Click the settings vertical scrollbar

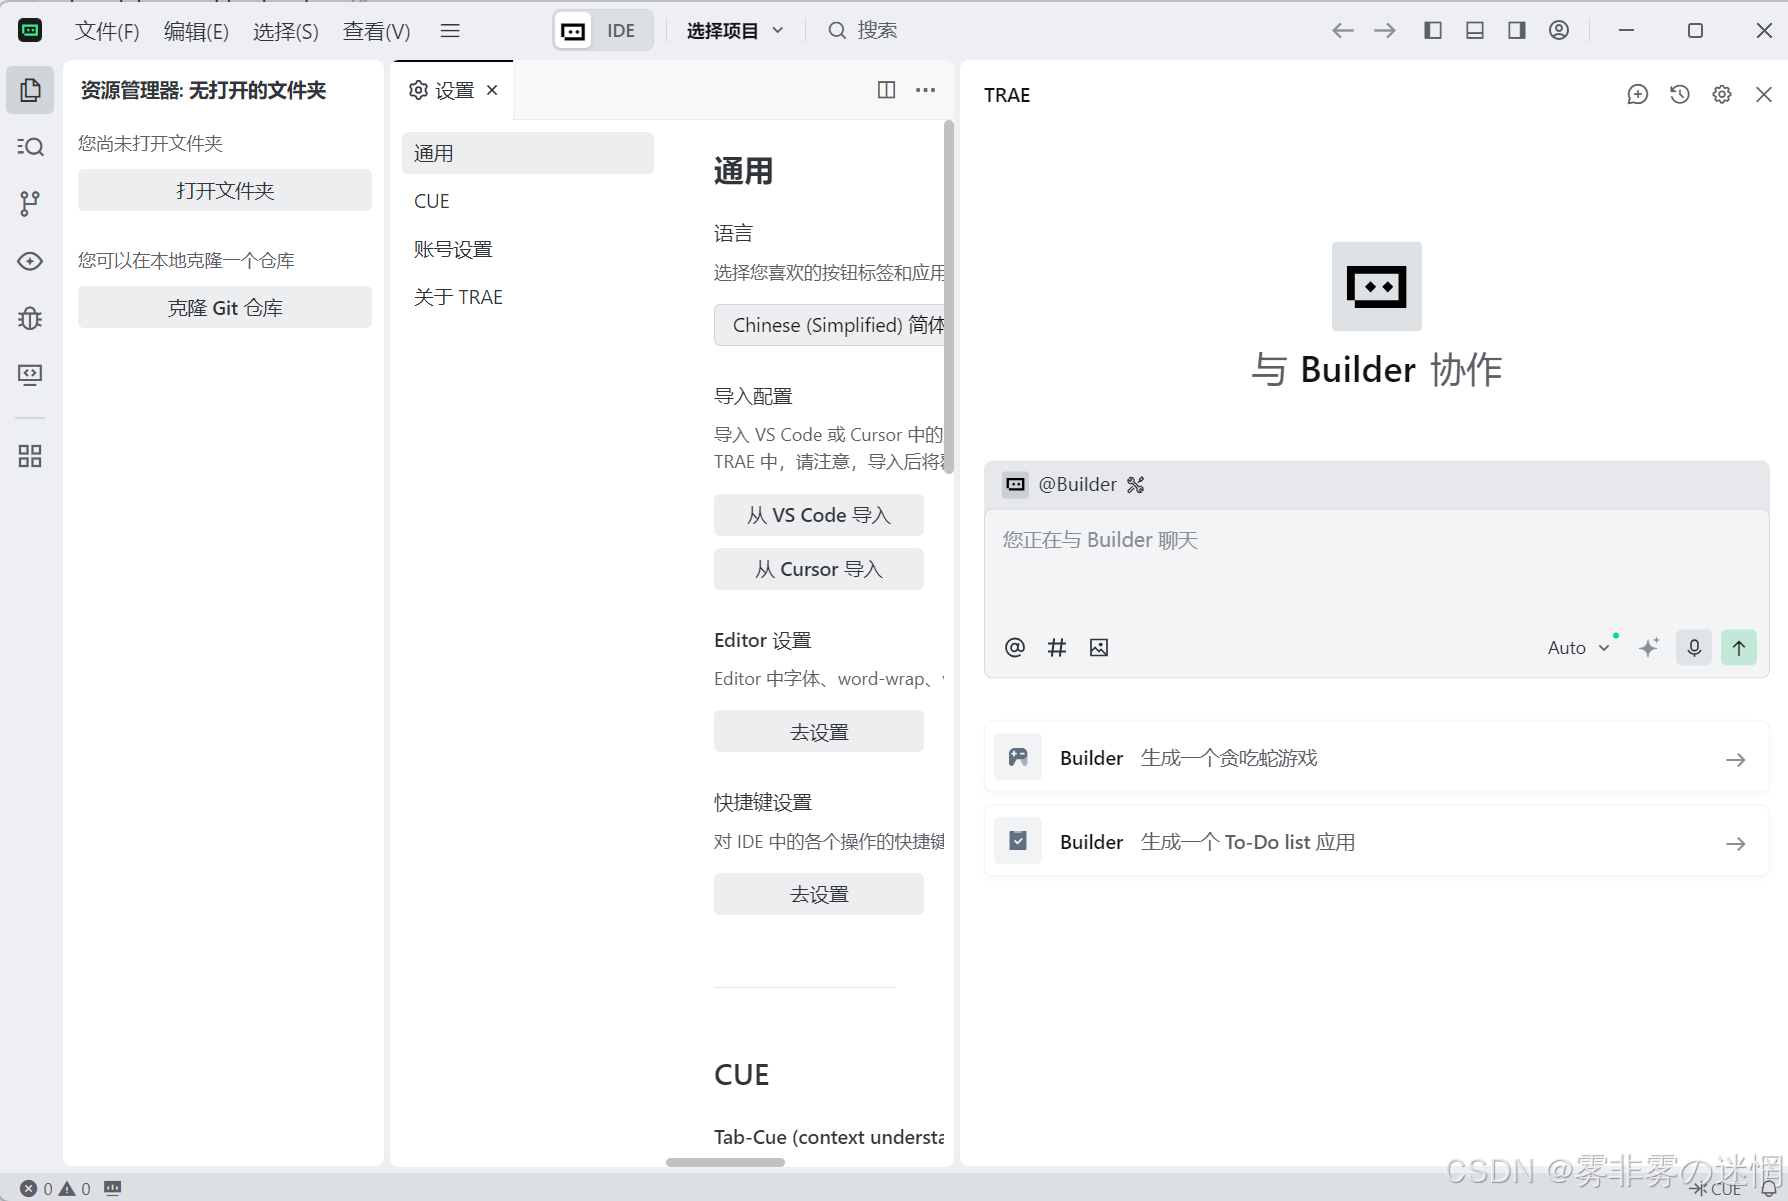tap(949, 297)
